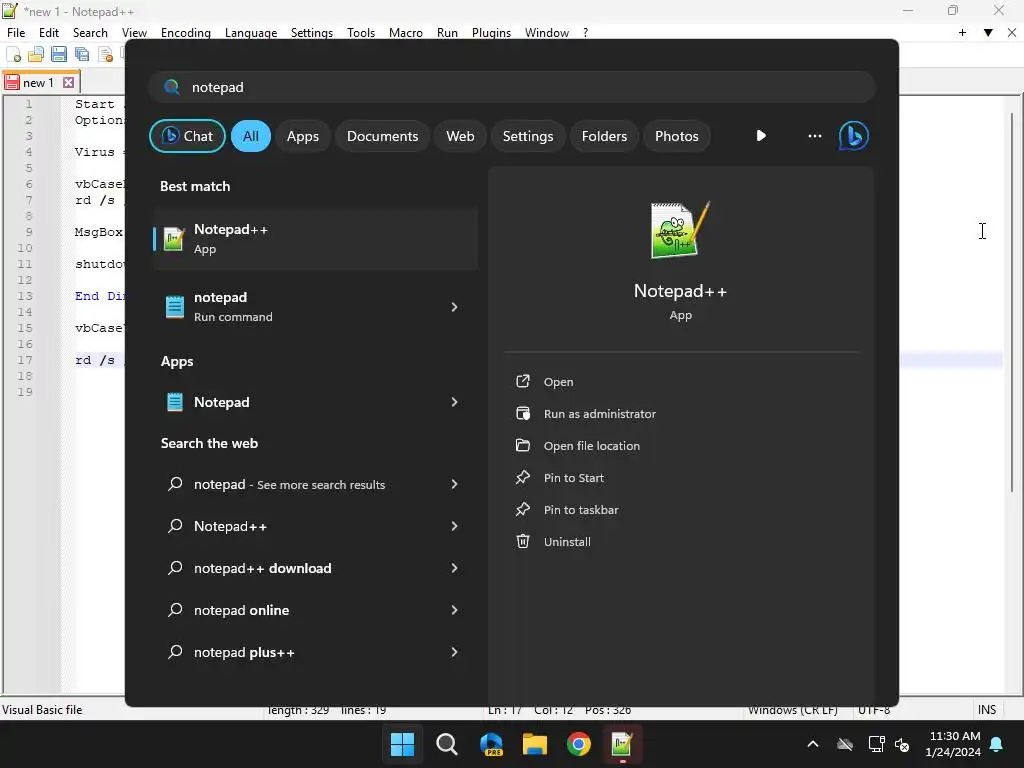This screenshot has height=768, width=1024.
Task: Click the 'notepad online' web suggestion
Action: coord(241,610)
